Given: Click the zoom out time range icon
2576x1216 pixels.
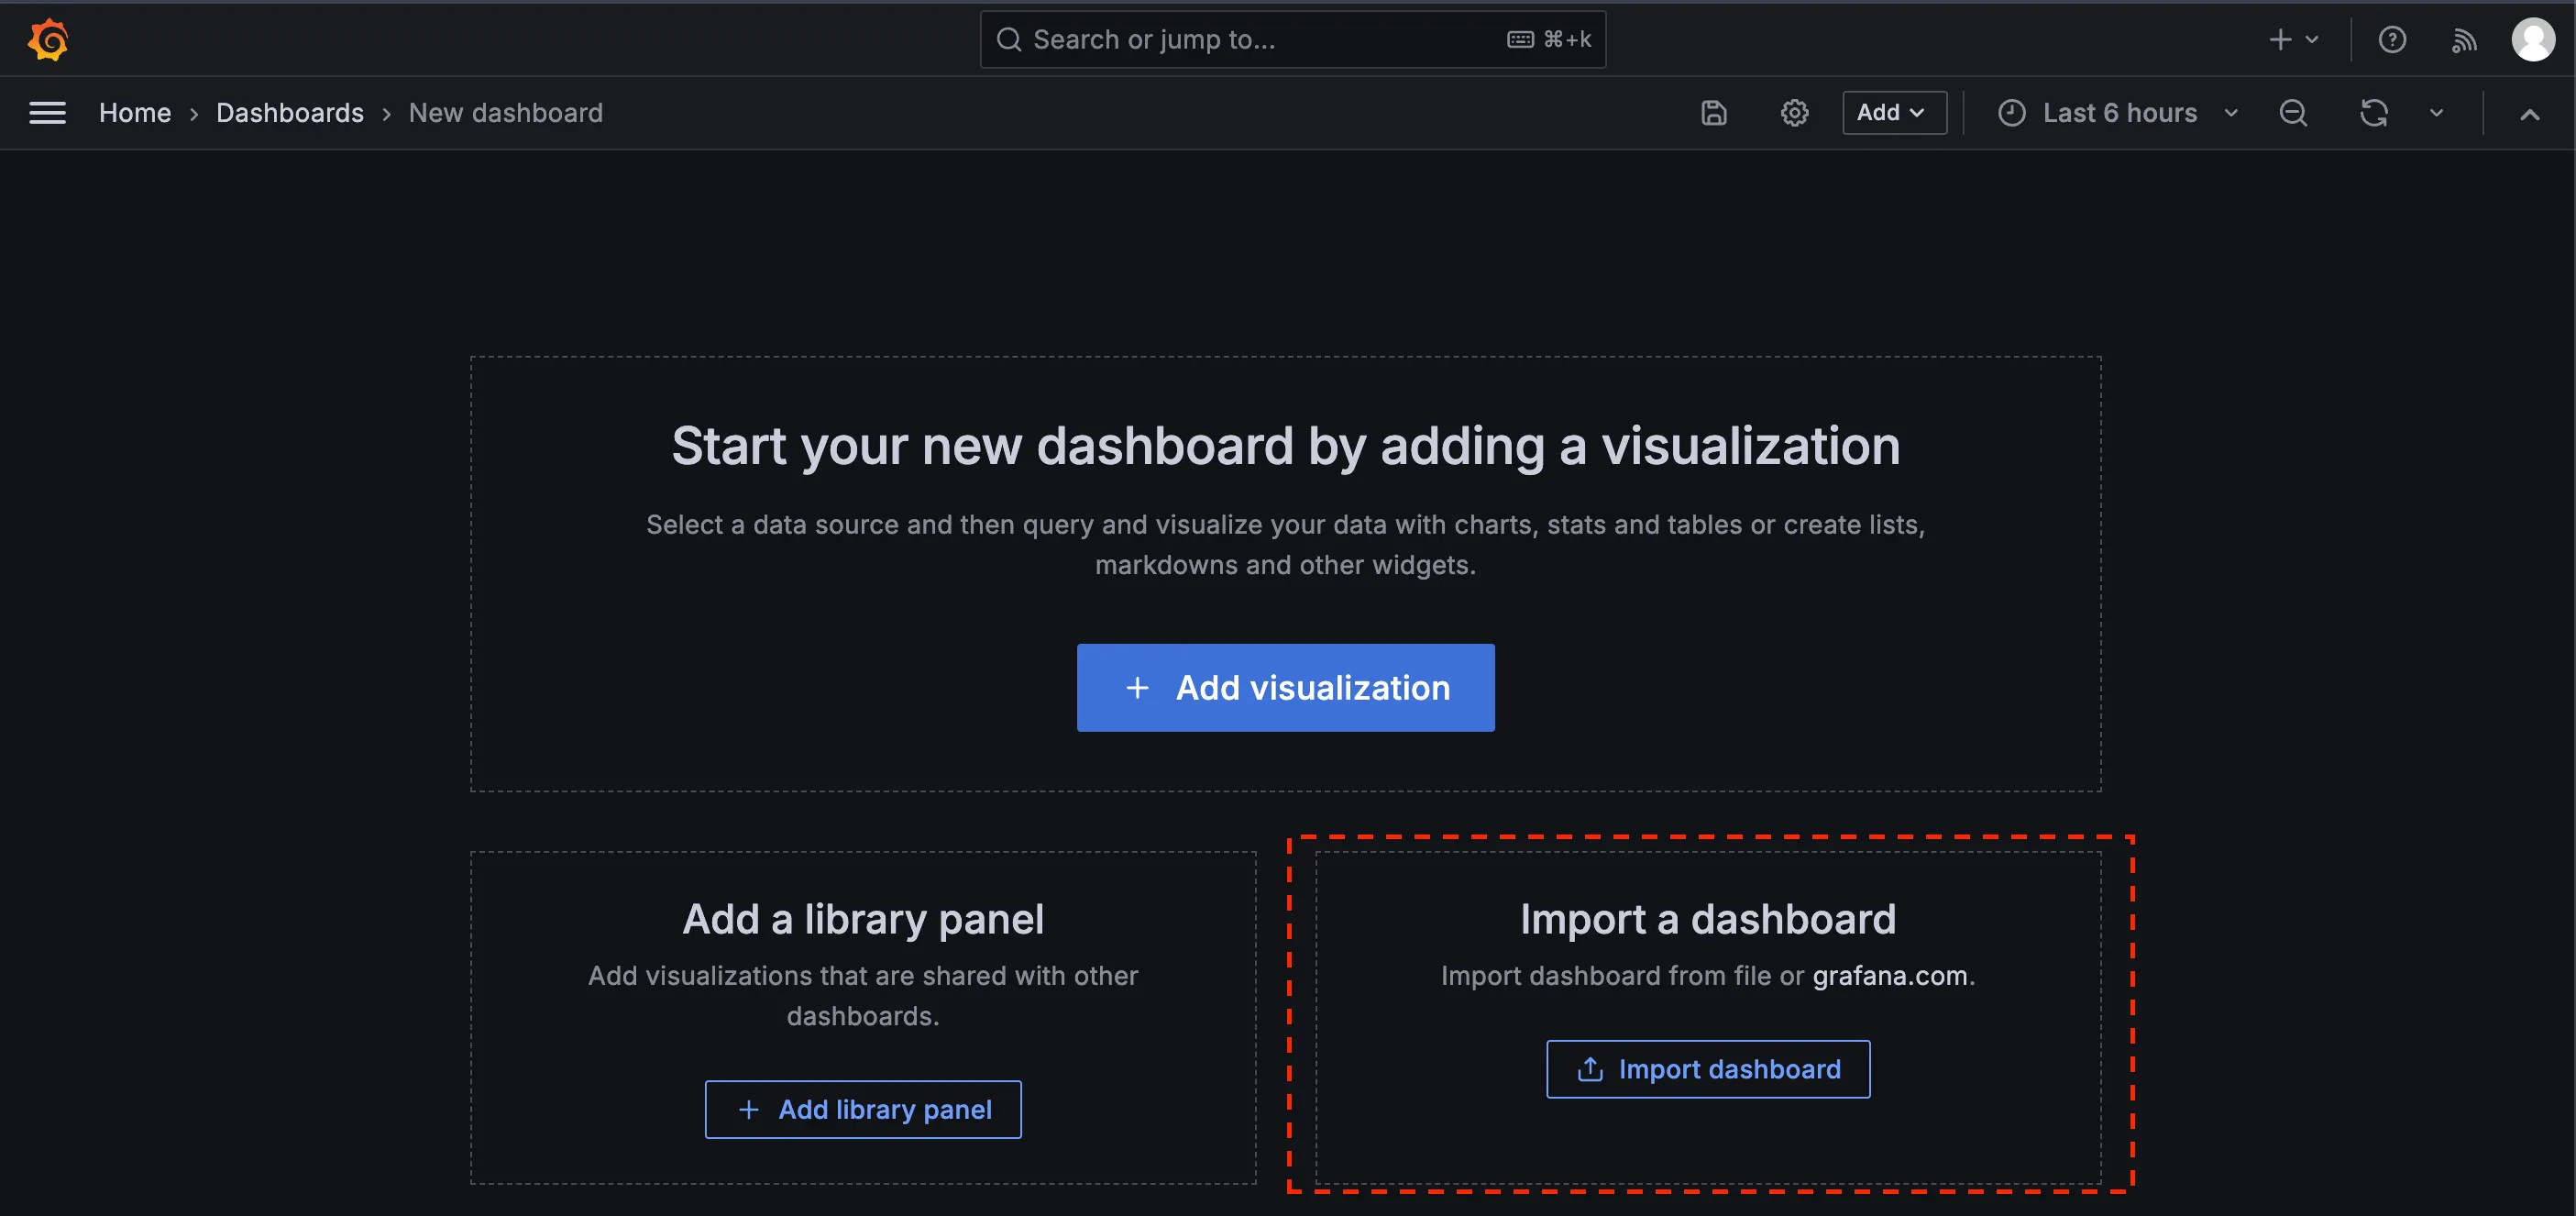Looking at the screenshot, I should (2292, 113).
